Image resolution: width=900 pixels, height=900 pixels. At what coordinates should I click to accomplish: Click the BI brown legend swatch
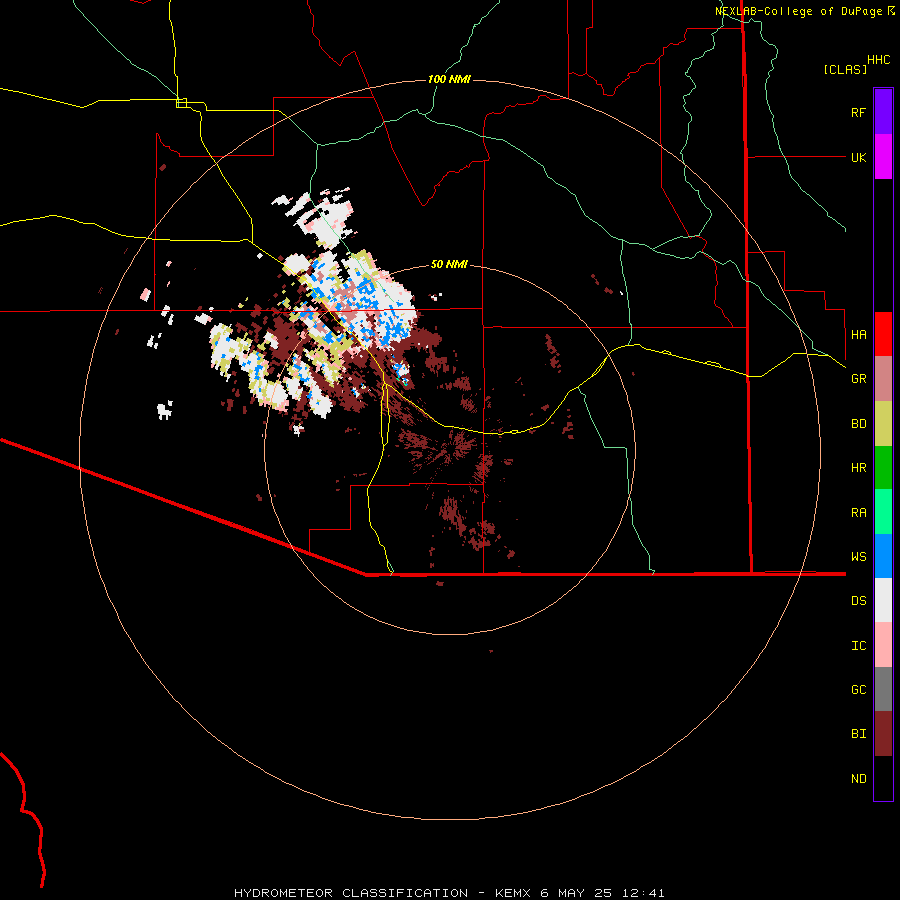coord(883,734)
